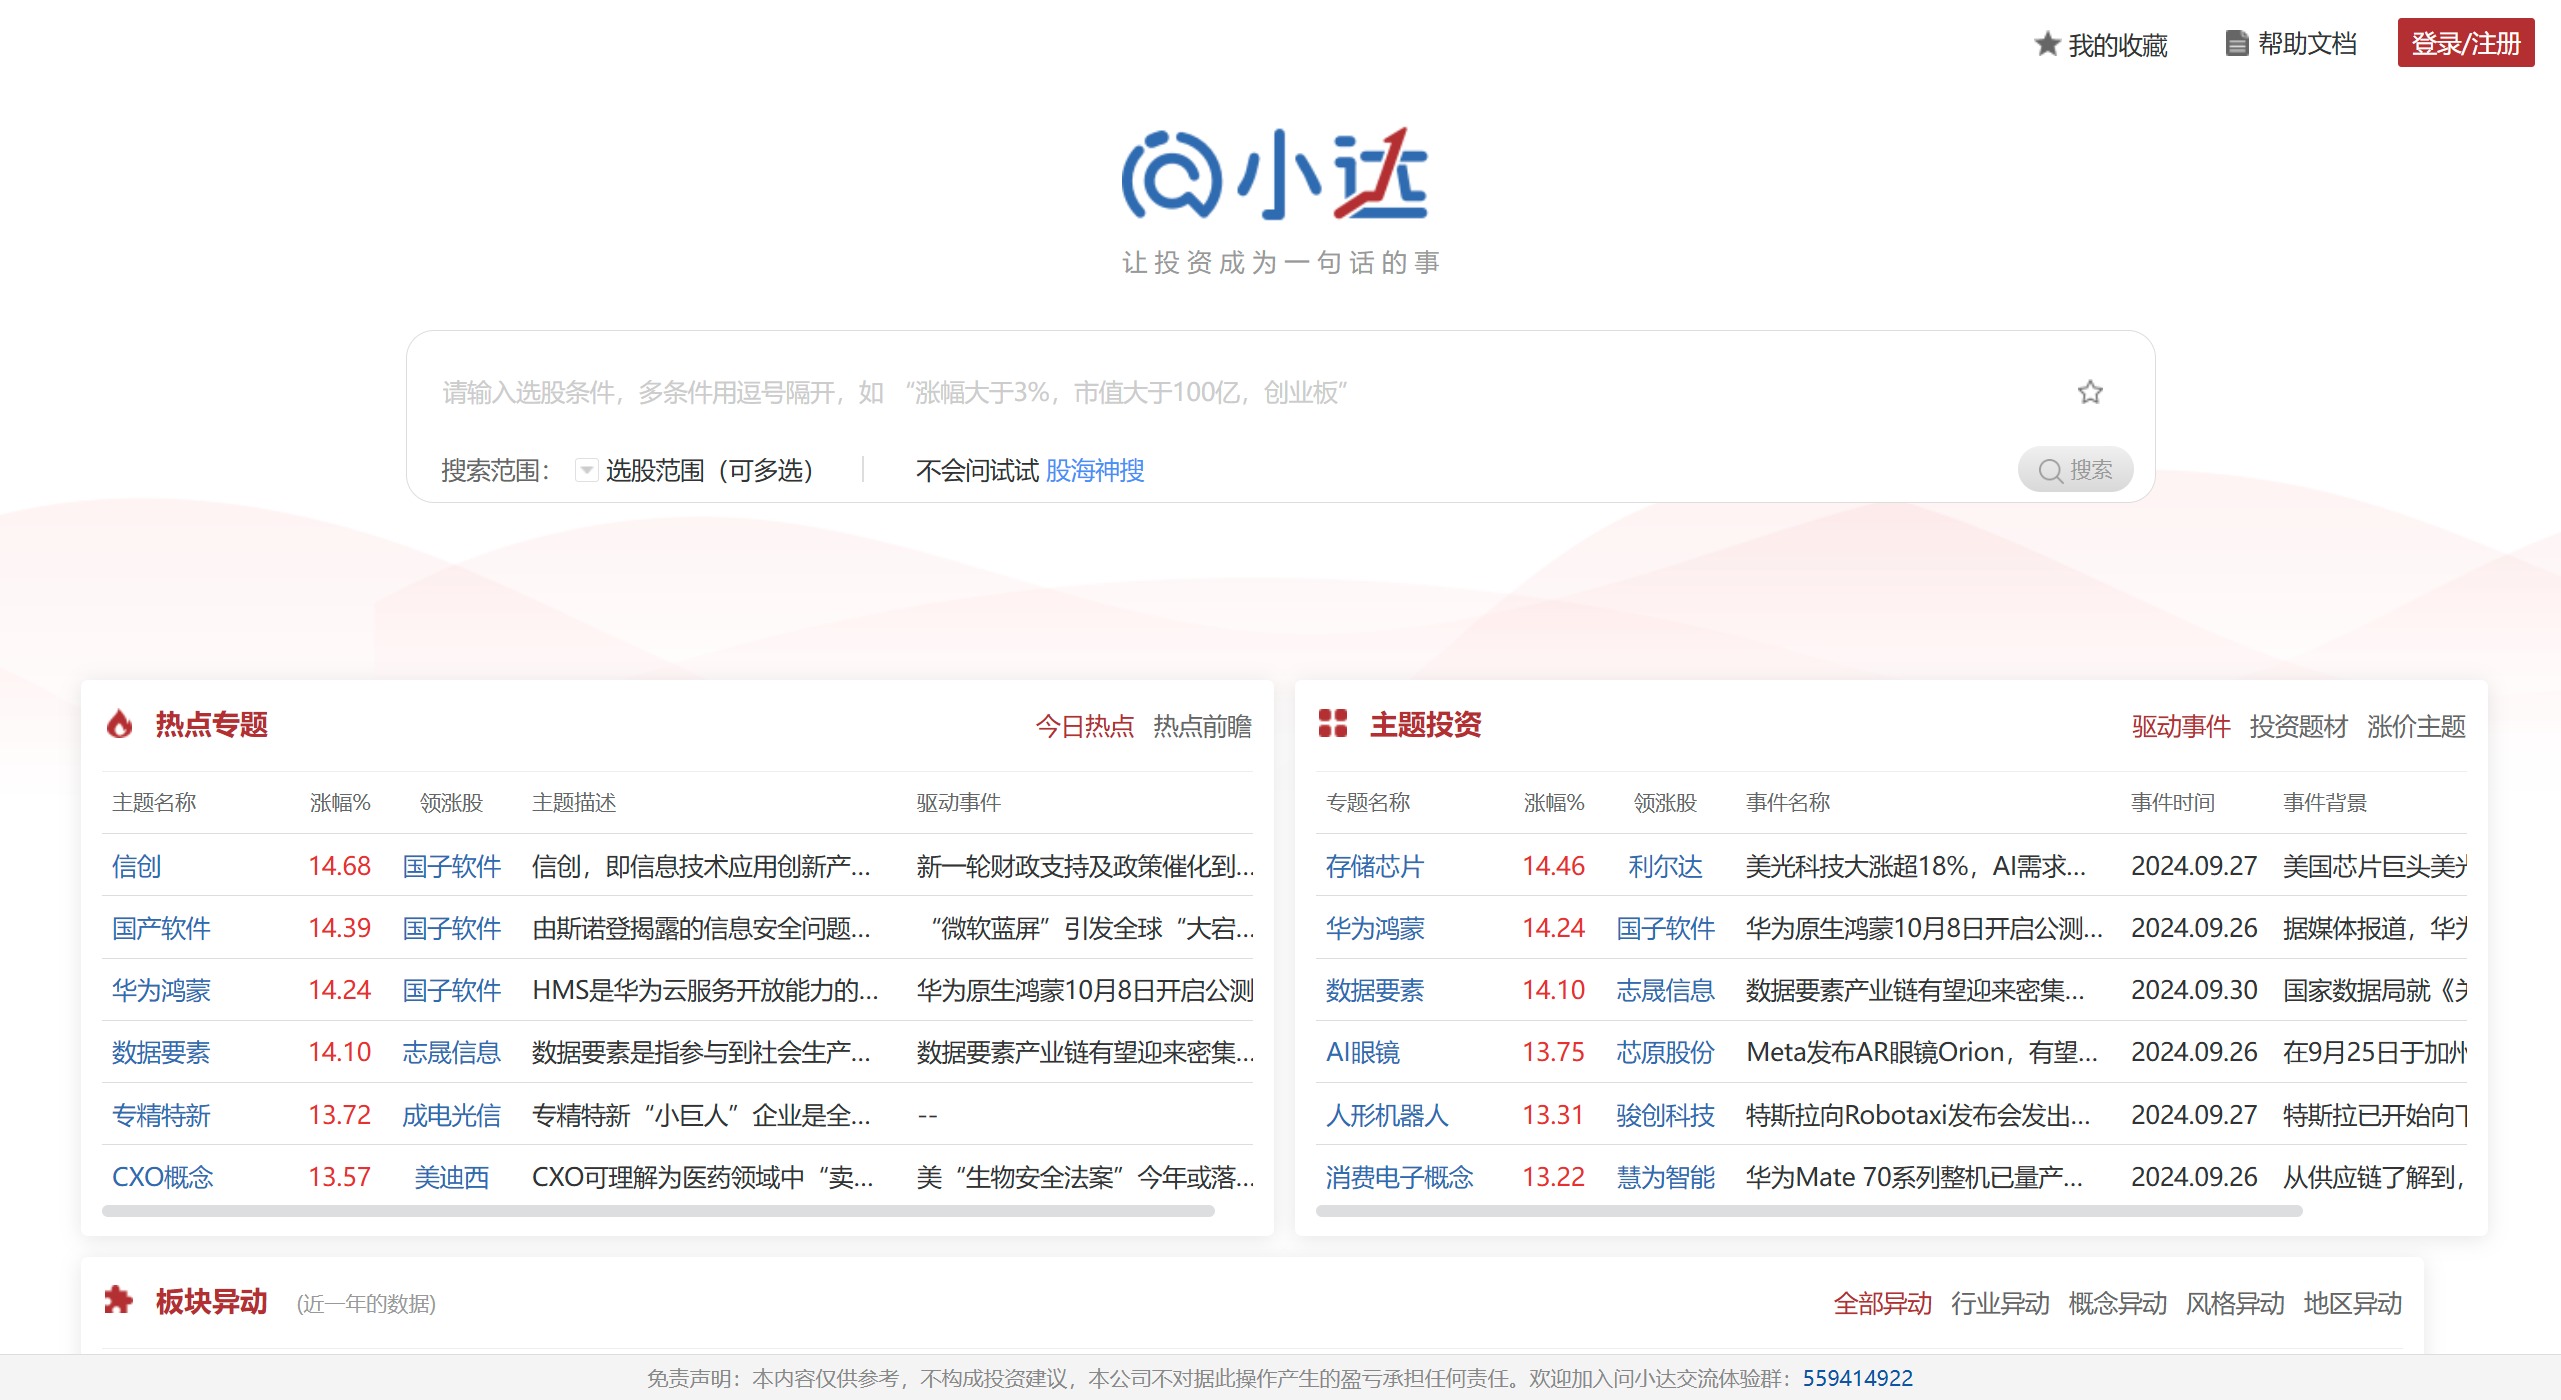Click the magnifier 搜索 button to search
The image size is (2561, 1400).
2076,469
